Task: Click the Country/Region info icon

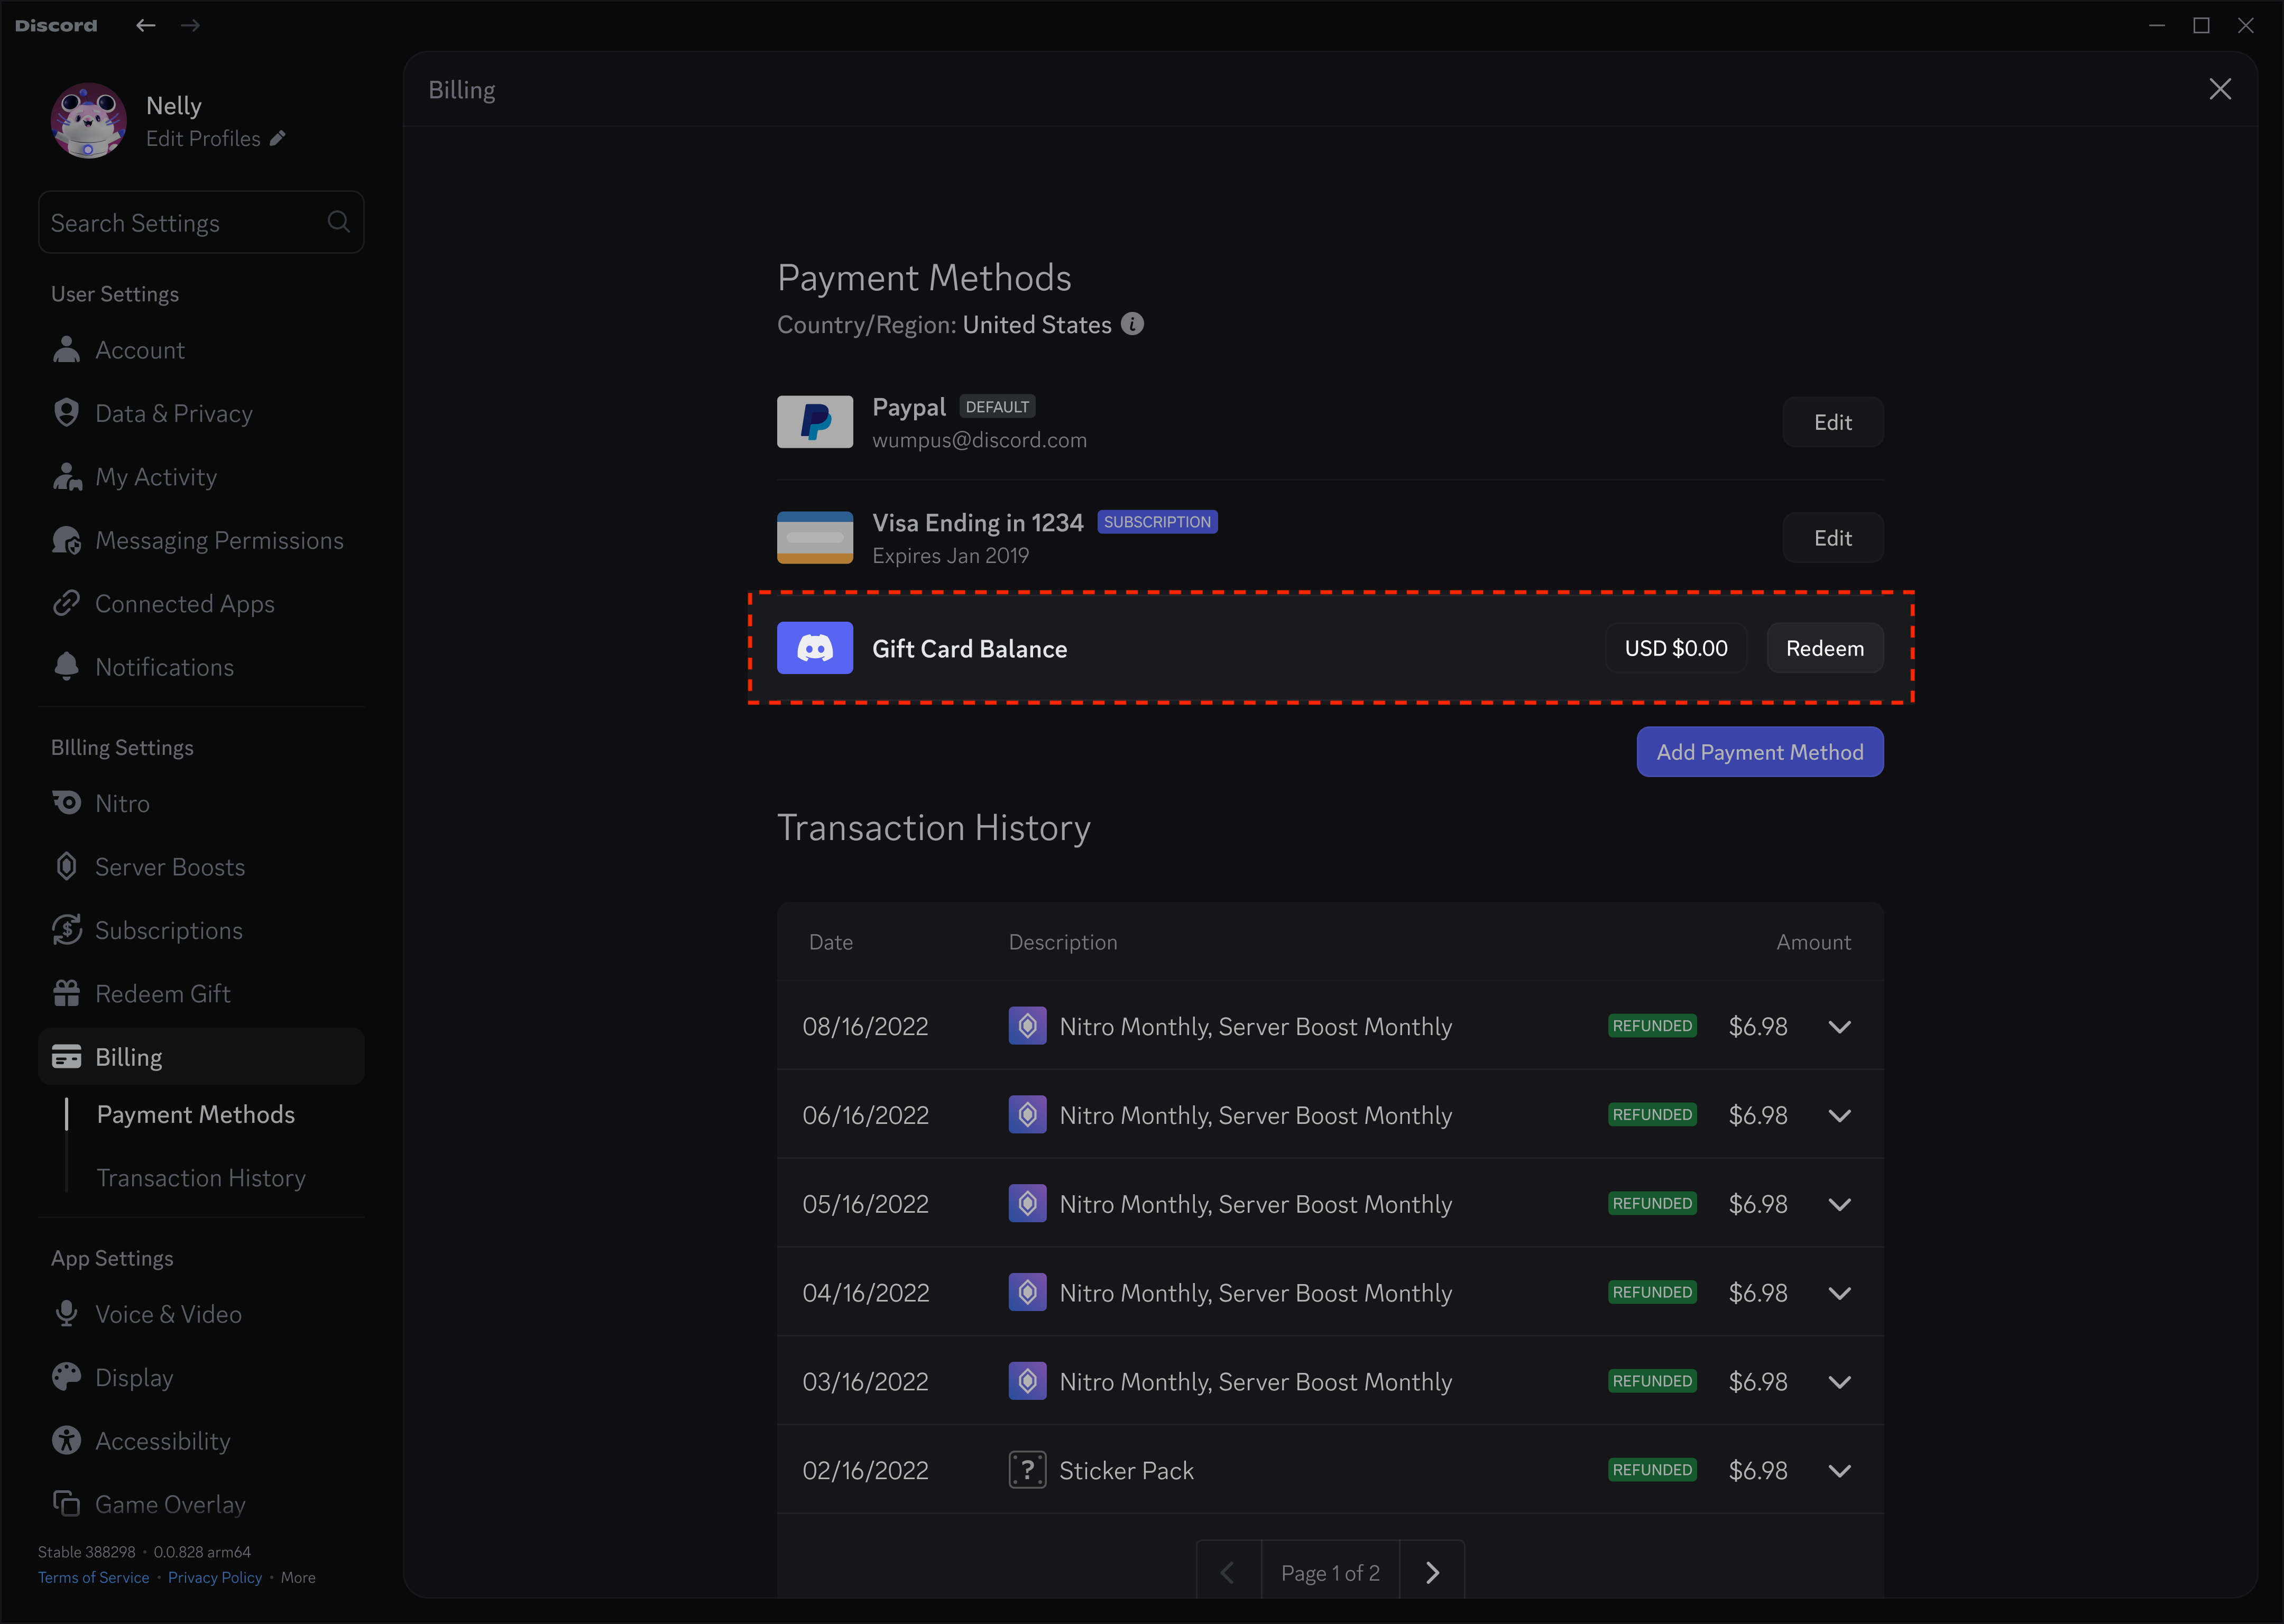Action: (x=1132, y=324)
